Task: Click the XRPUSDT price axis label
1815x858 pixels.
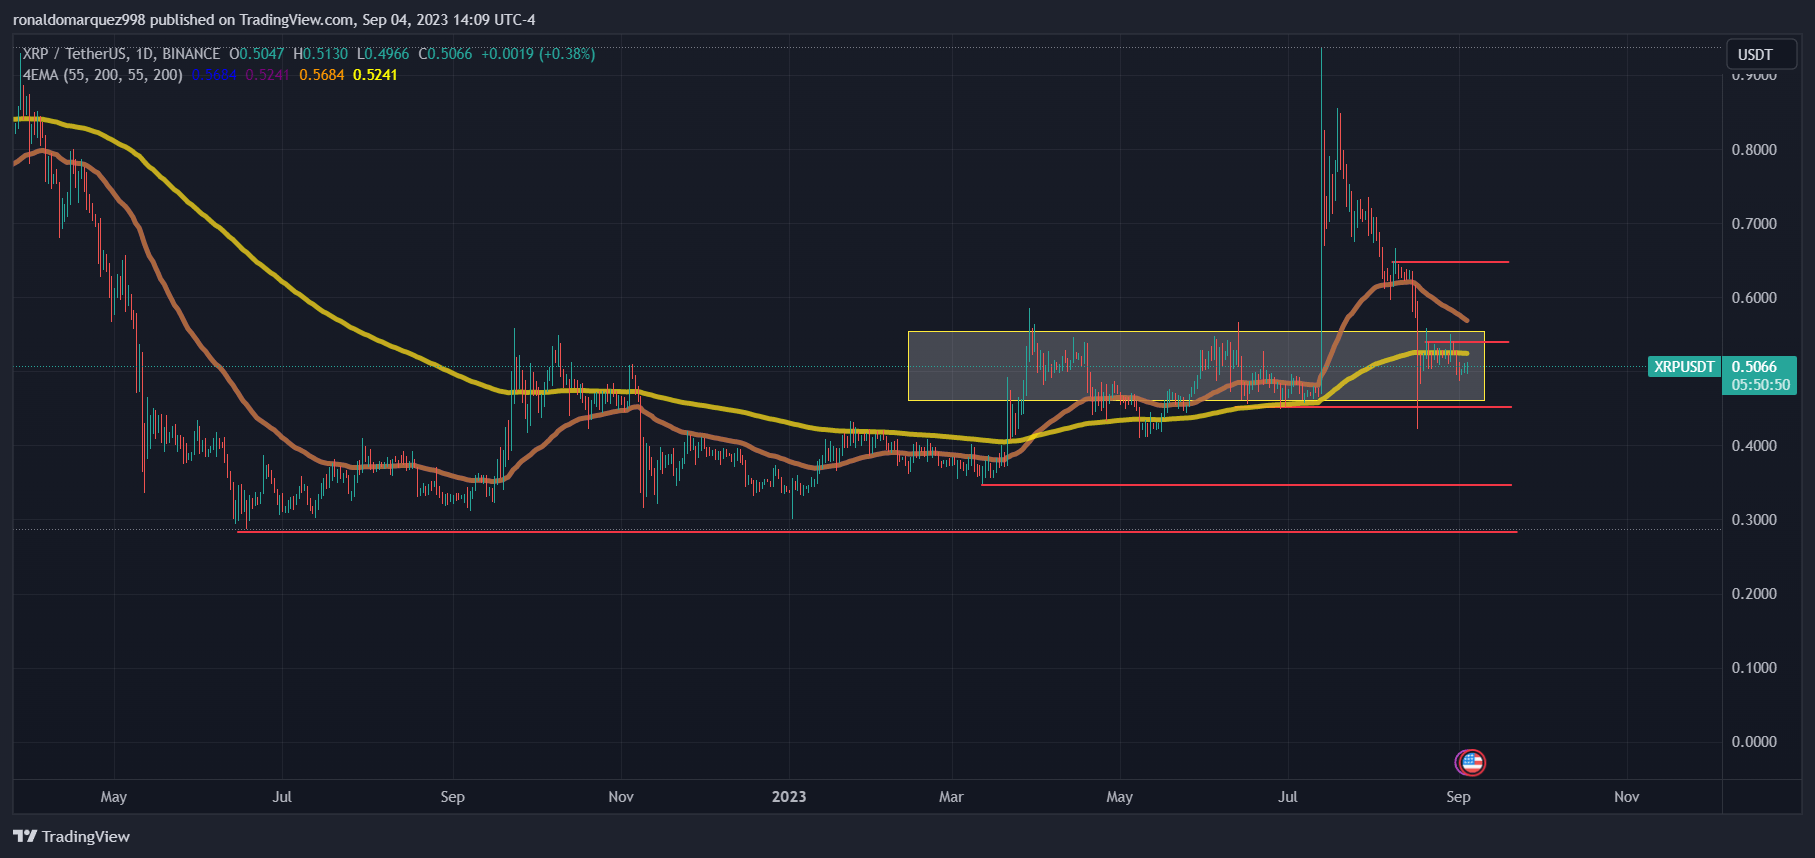Action: [x=1684, y=367]
